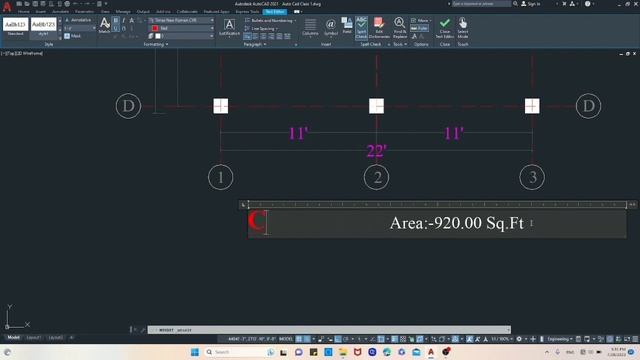Click the red color swatch
Image resolution: width=640 pixels, height=360 pixels.
[155, 28]
